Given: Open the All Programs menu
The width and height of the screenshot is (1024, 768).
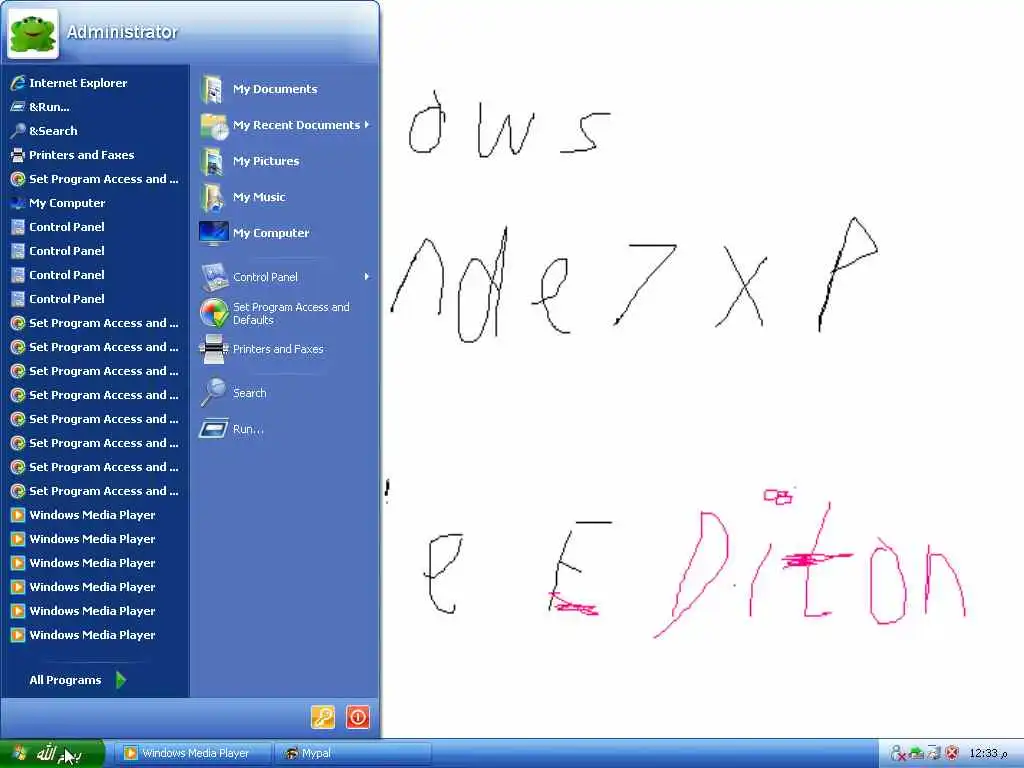Looking at the screenshot, I should coord(77,680).
